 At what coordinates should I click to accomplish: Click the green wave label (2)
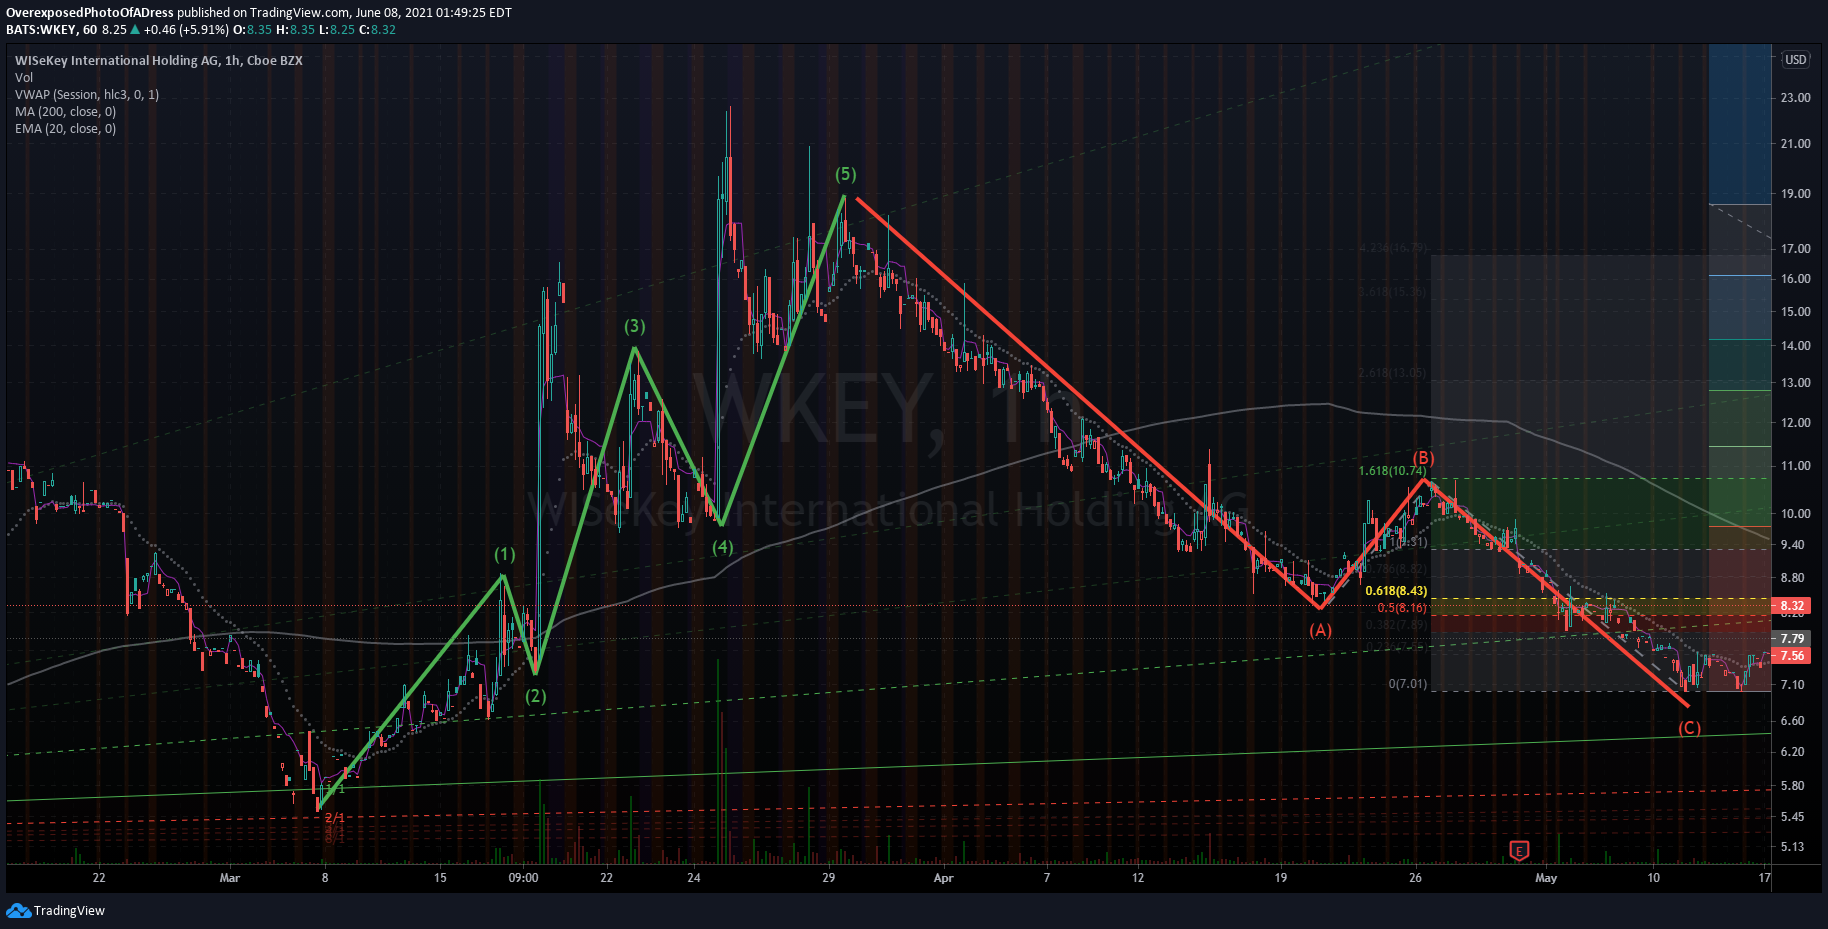click(x=536, y=696)
